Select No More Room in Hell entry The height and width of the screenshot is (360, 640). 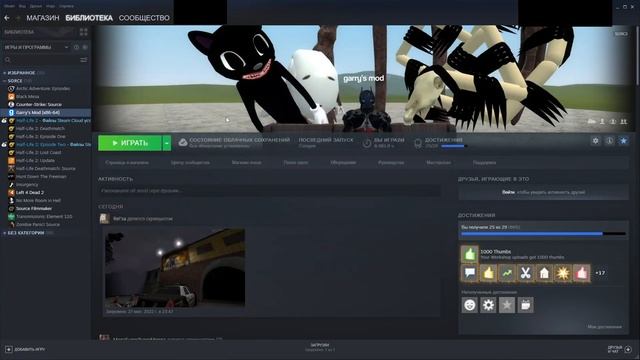tap(38, 200)
